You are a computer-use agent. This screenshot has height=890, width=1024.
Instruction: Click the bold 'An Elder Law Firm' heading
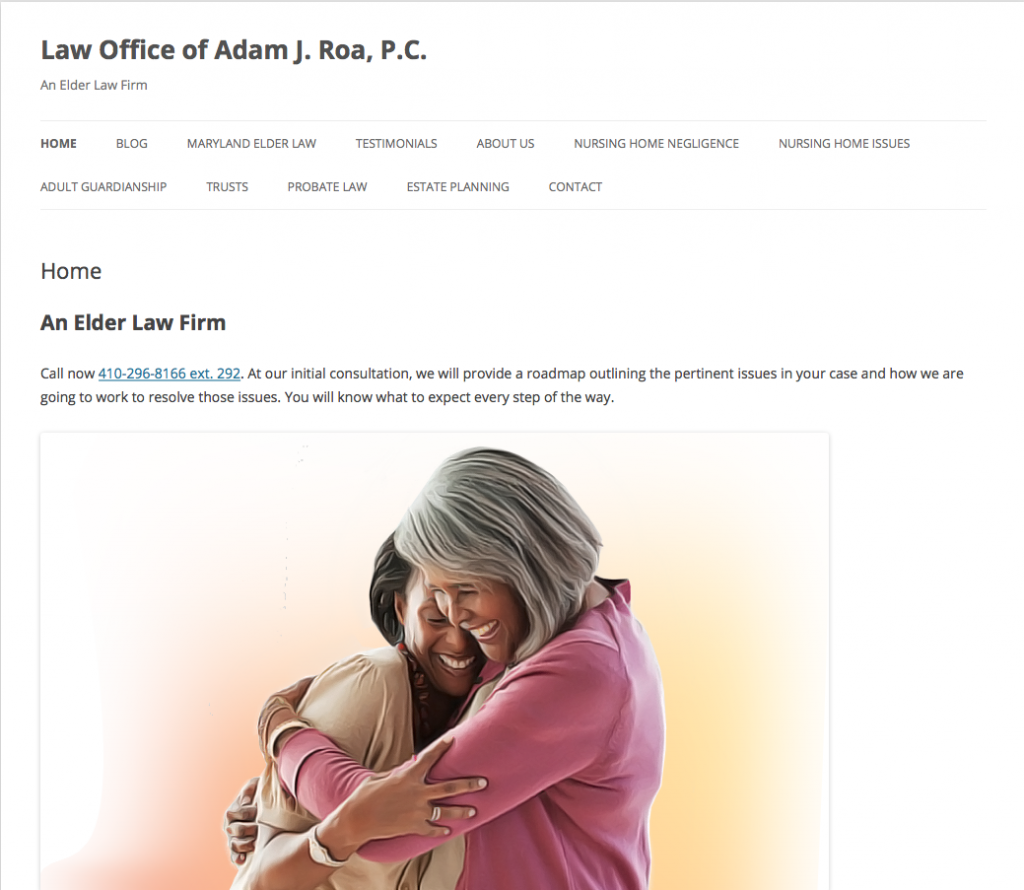[x=133, y=323]
